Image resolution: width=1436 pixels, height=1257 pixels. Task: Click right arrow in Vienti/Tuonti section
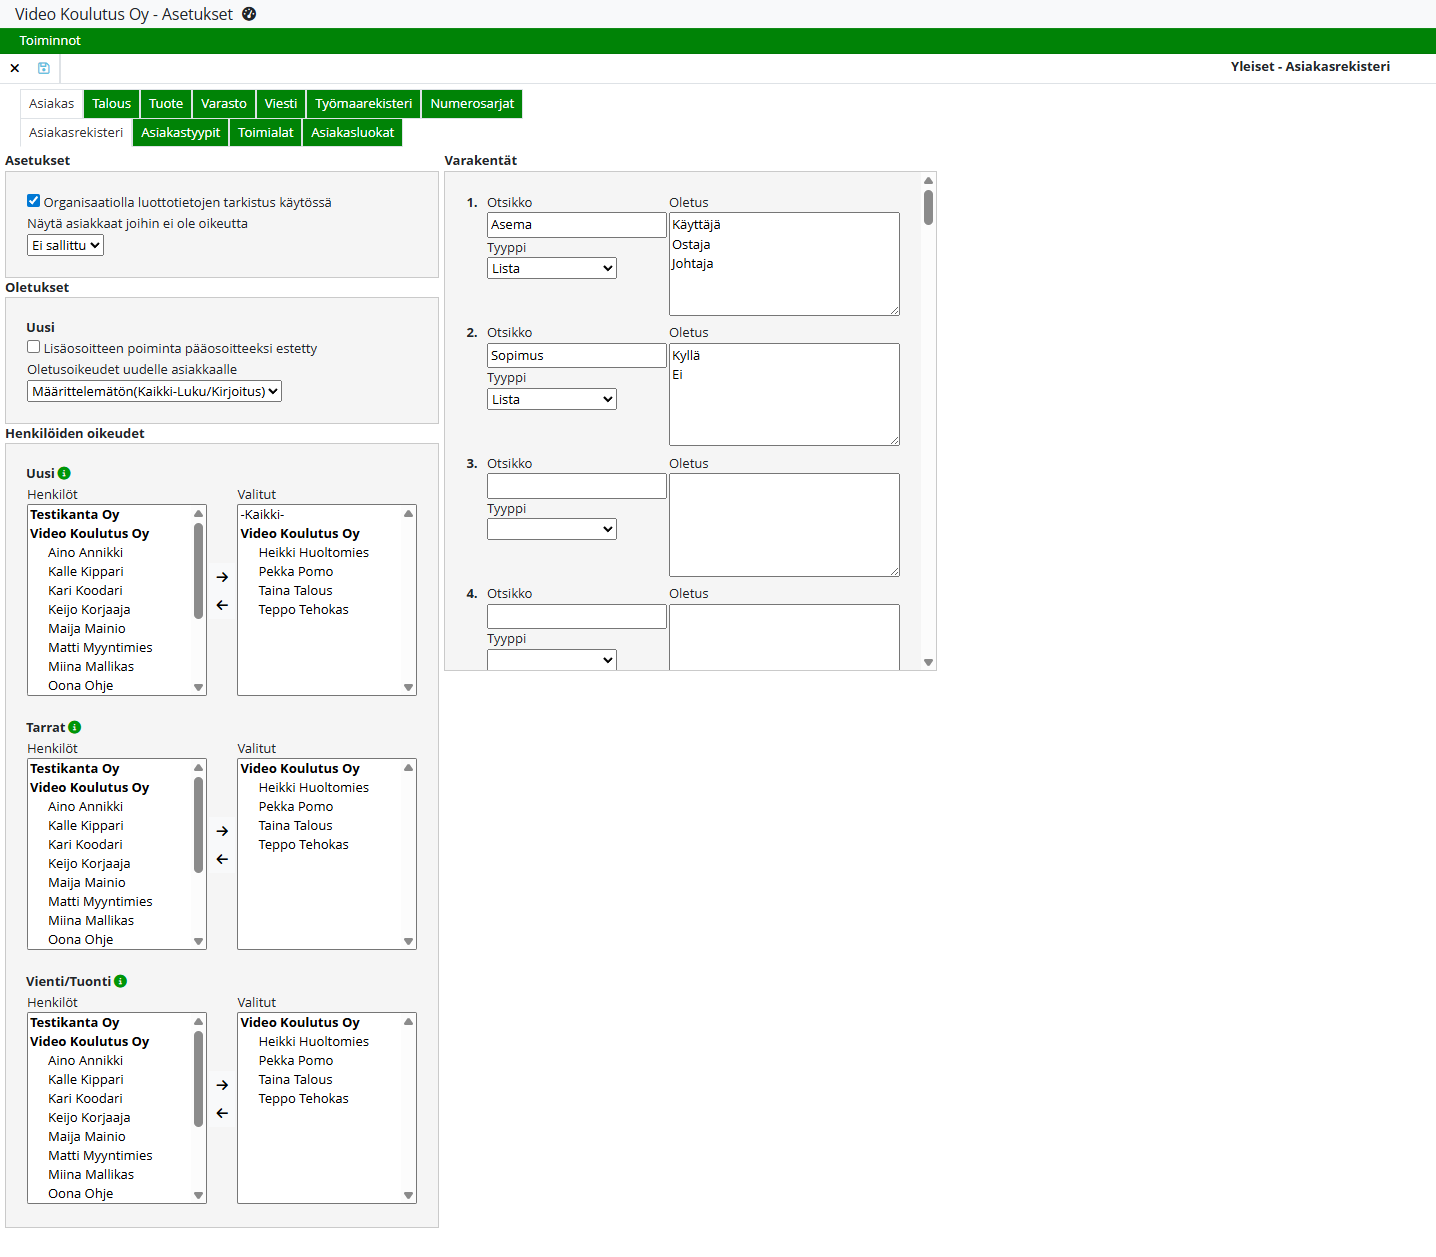coord(222,1085)
